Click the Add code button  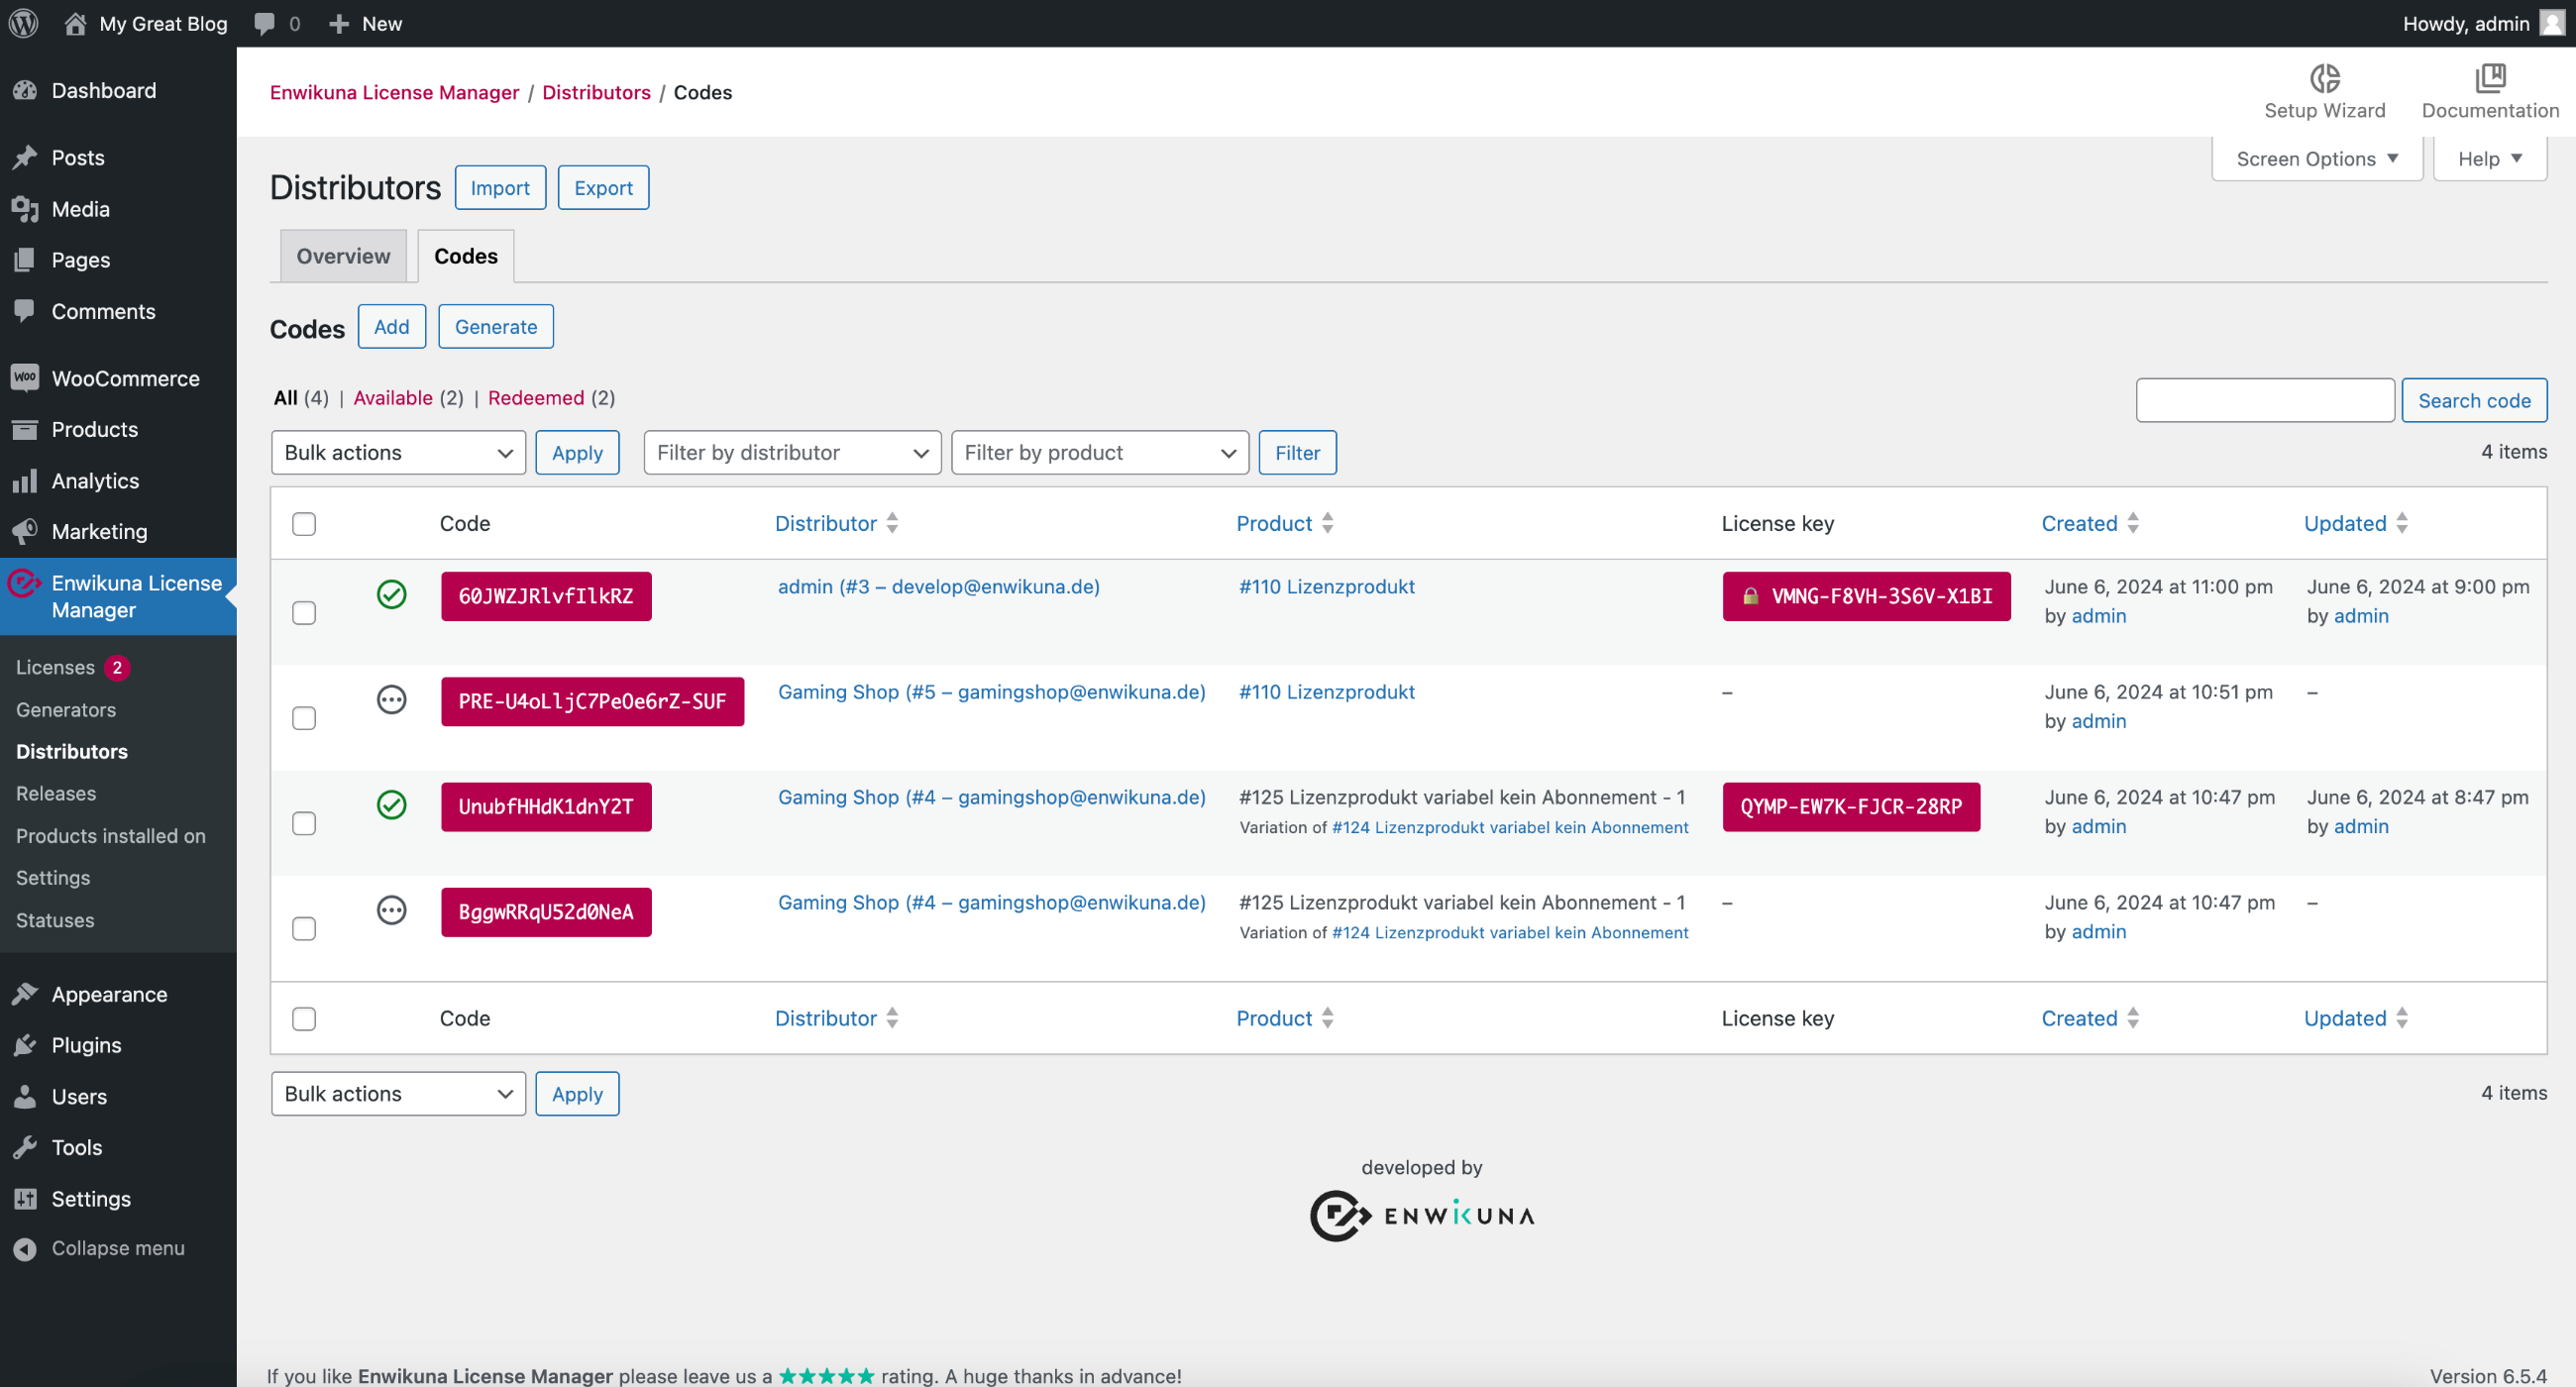(392, 327)
